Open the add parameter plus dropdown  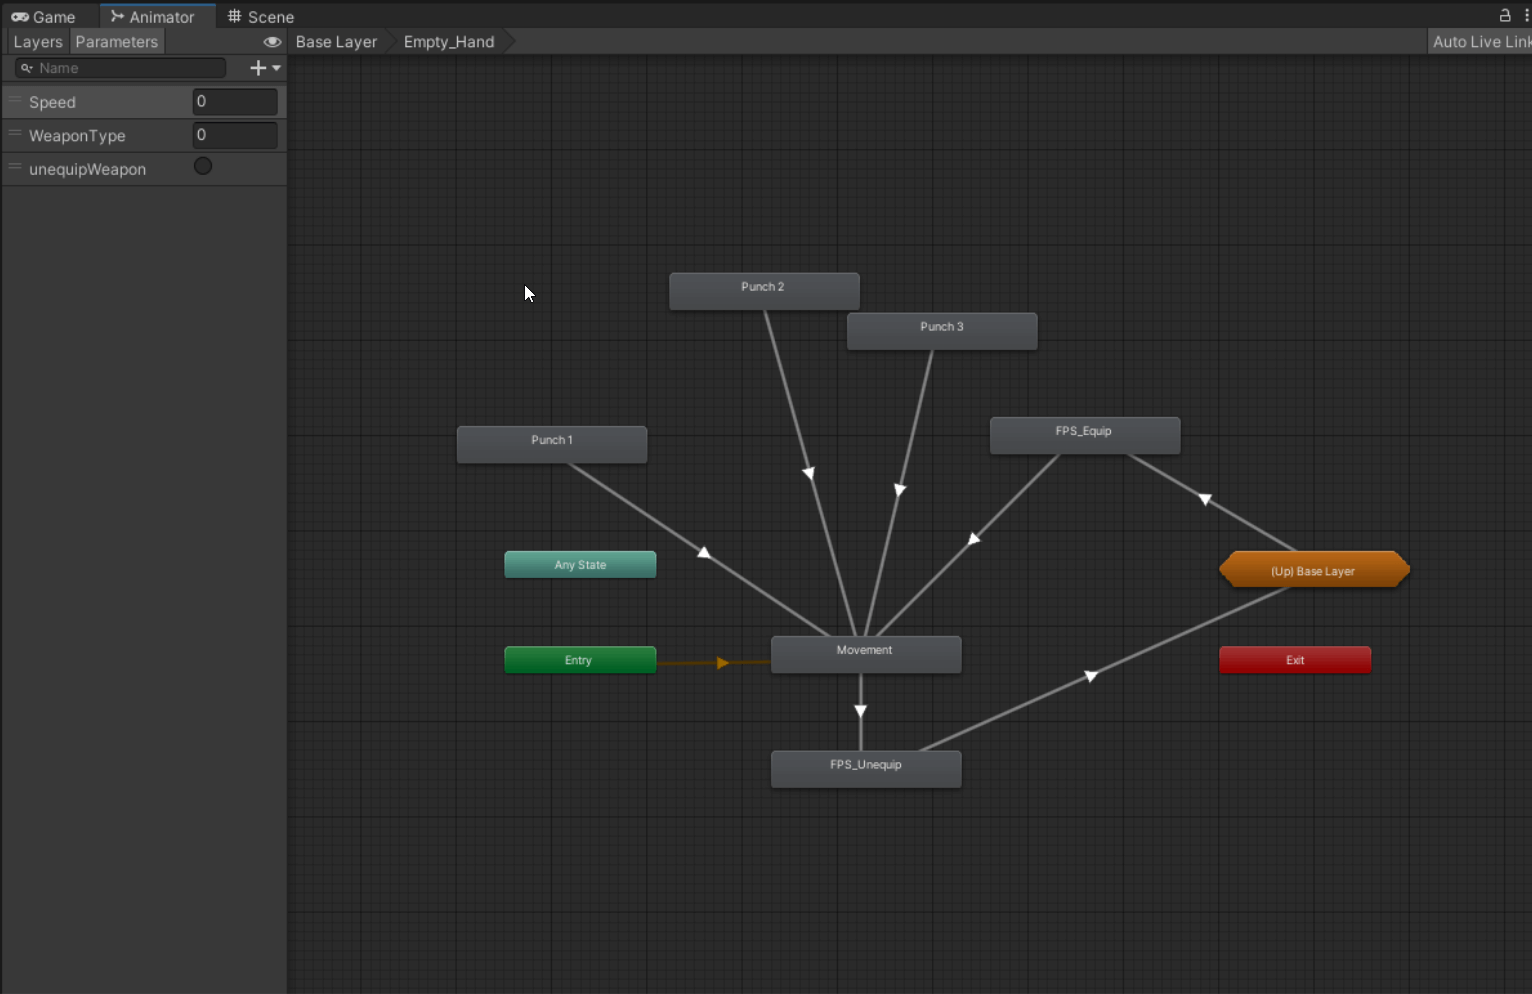265,68
